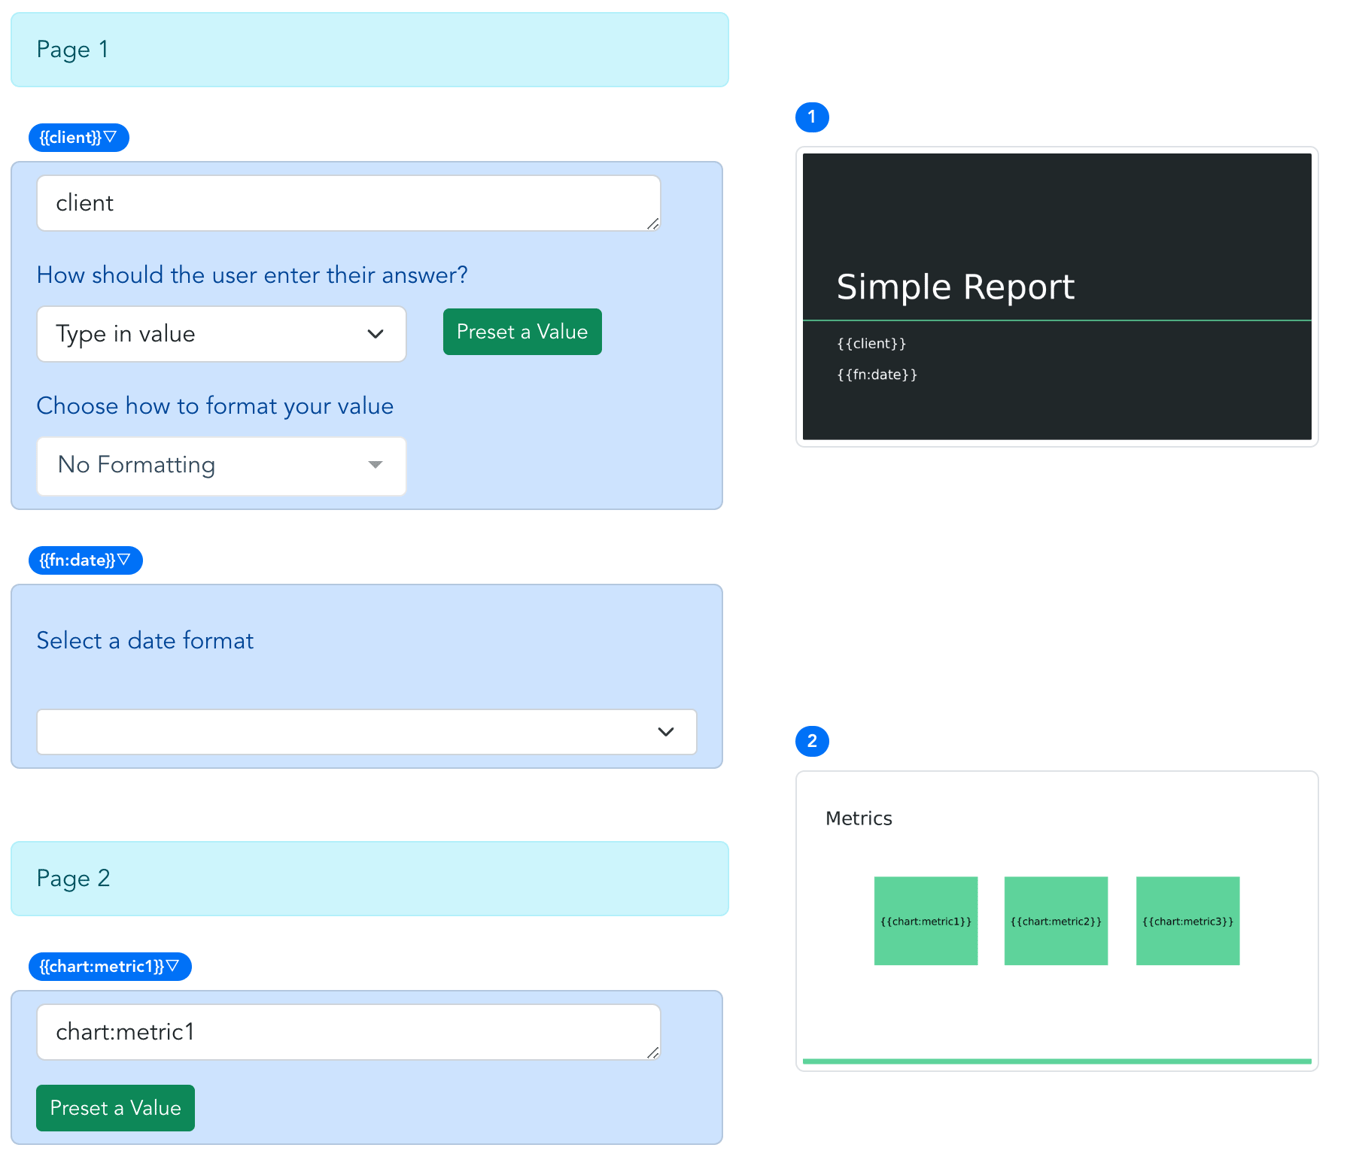This screenshot has height=1169, width=1350.
Task: Select the Page 1 header
Action: click(369, 49)
